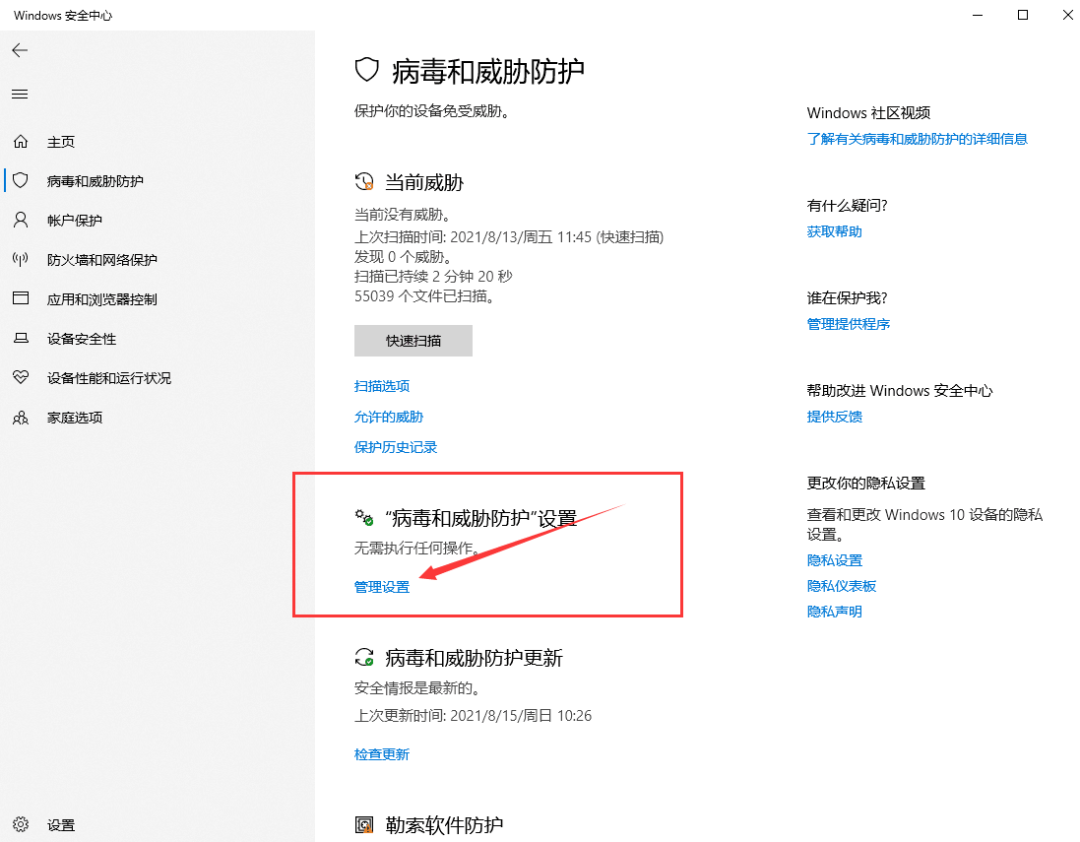
Task: Click 管理提供程序
Action: (848, 323)
